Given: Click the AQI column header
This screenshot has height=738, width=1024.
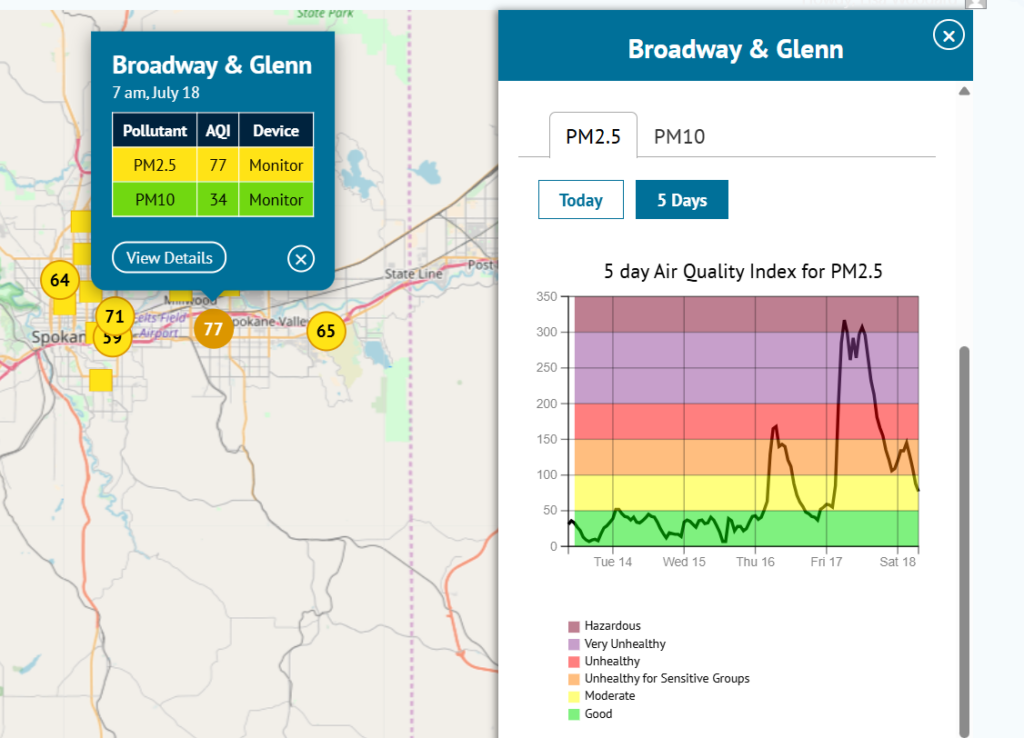Looking at the screenshot, I should click(218, 131).
